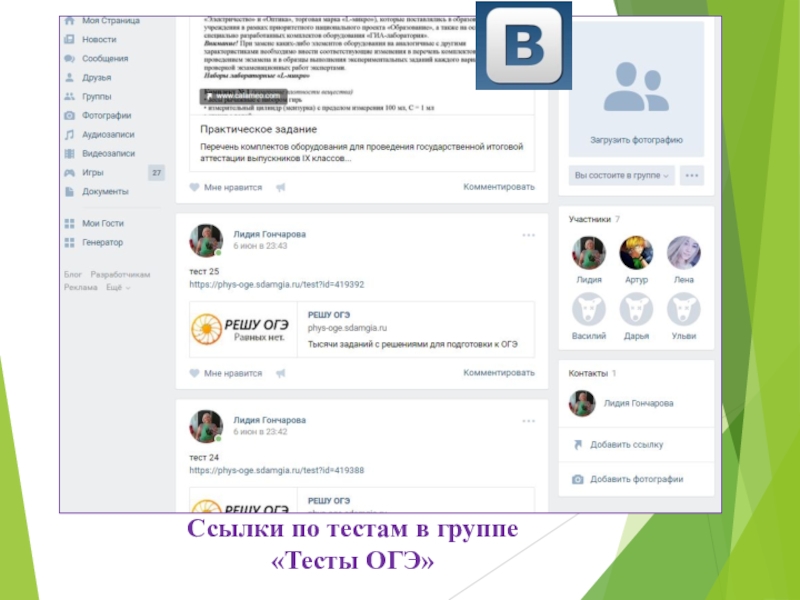The width and height of the screenshot is (800, 600).
Task: Open link phys-oge.sdamgia.ru test id=419388
Action: pyautogui.click(x=277, y=470)
